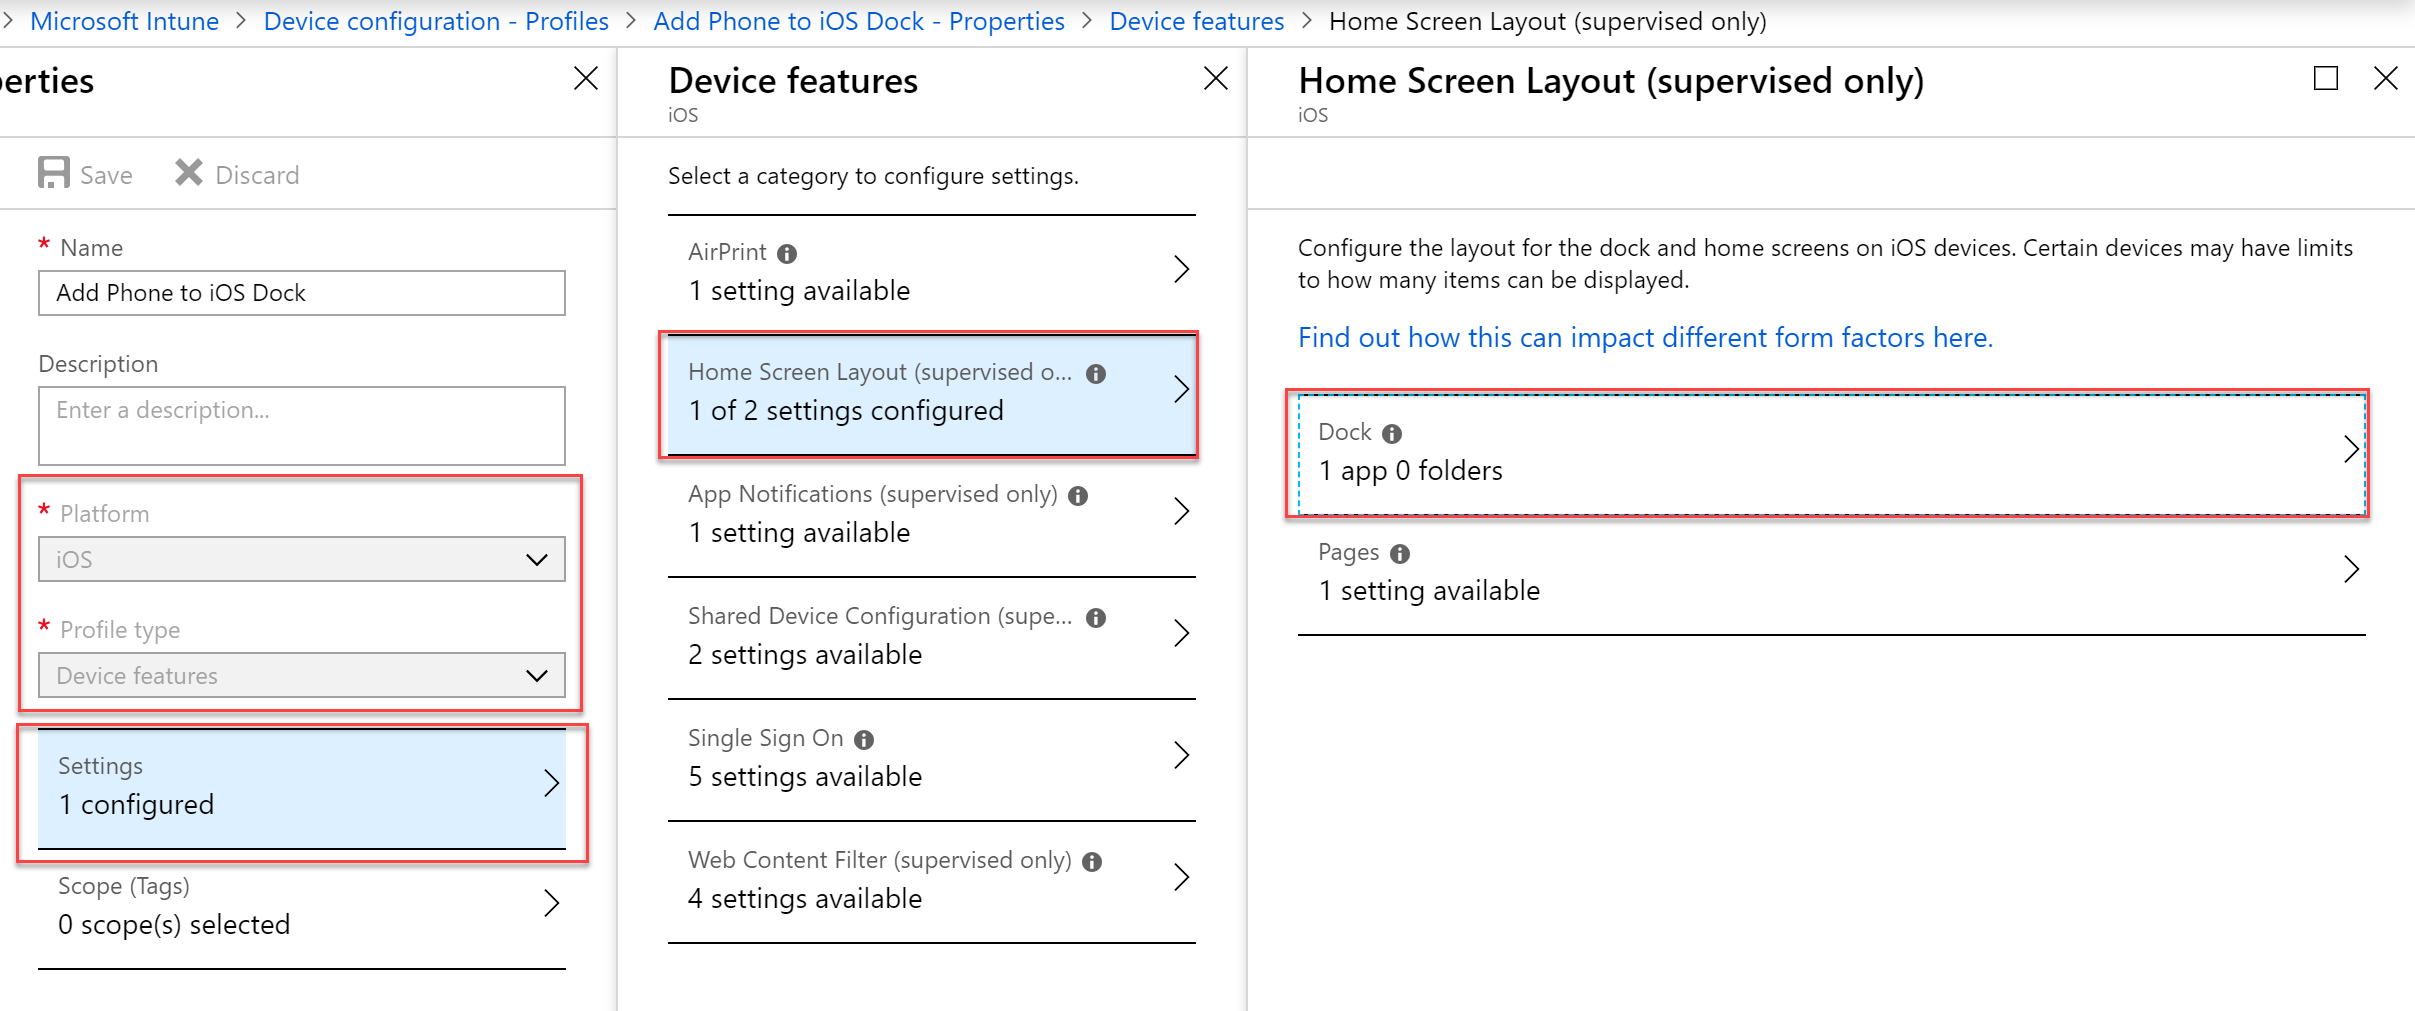The width and height of the screenshot is (2415, 1011).
Task: Expand Web Content Filter chevron
Action: tap(1181, 877)
